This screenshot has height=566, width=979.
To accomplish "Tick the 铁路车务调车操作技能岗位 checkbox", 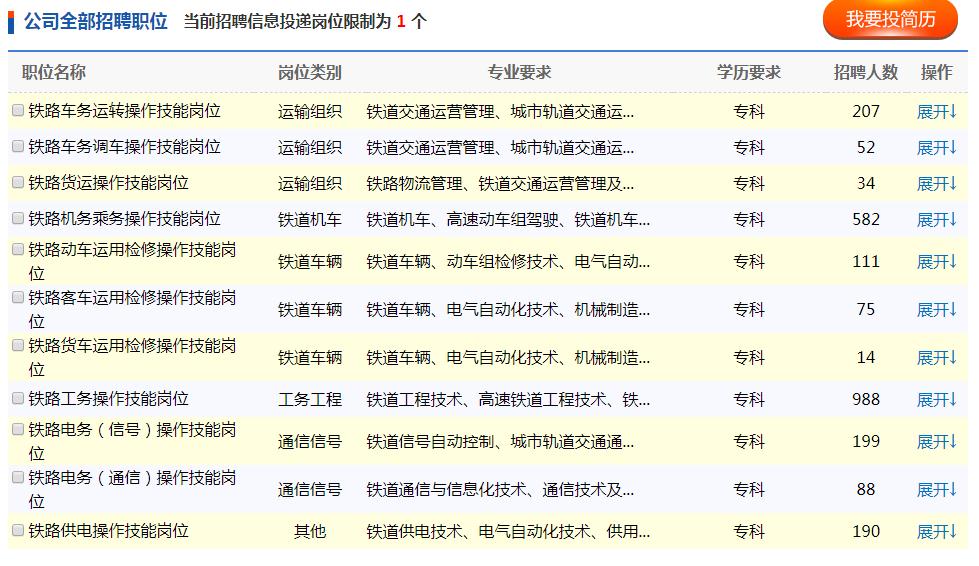I will click(18, 147).
